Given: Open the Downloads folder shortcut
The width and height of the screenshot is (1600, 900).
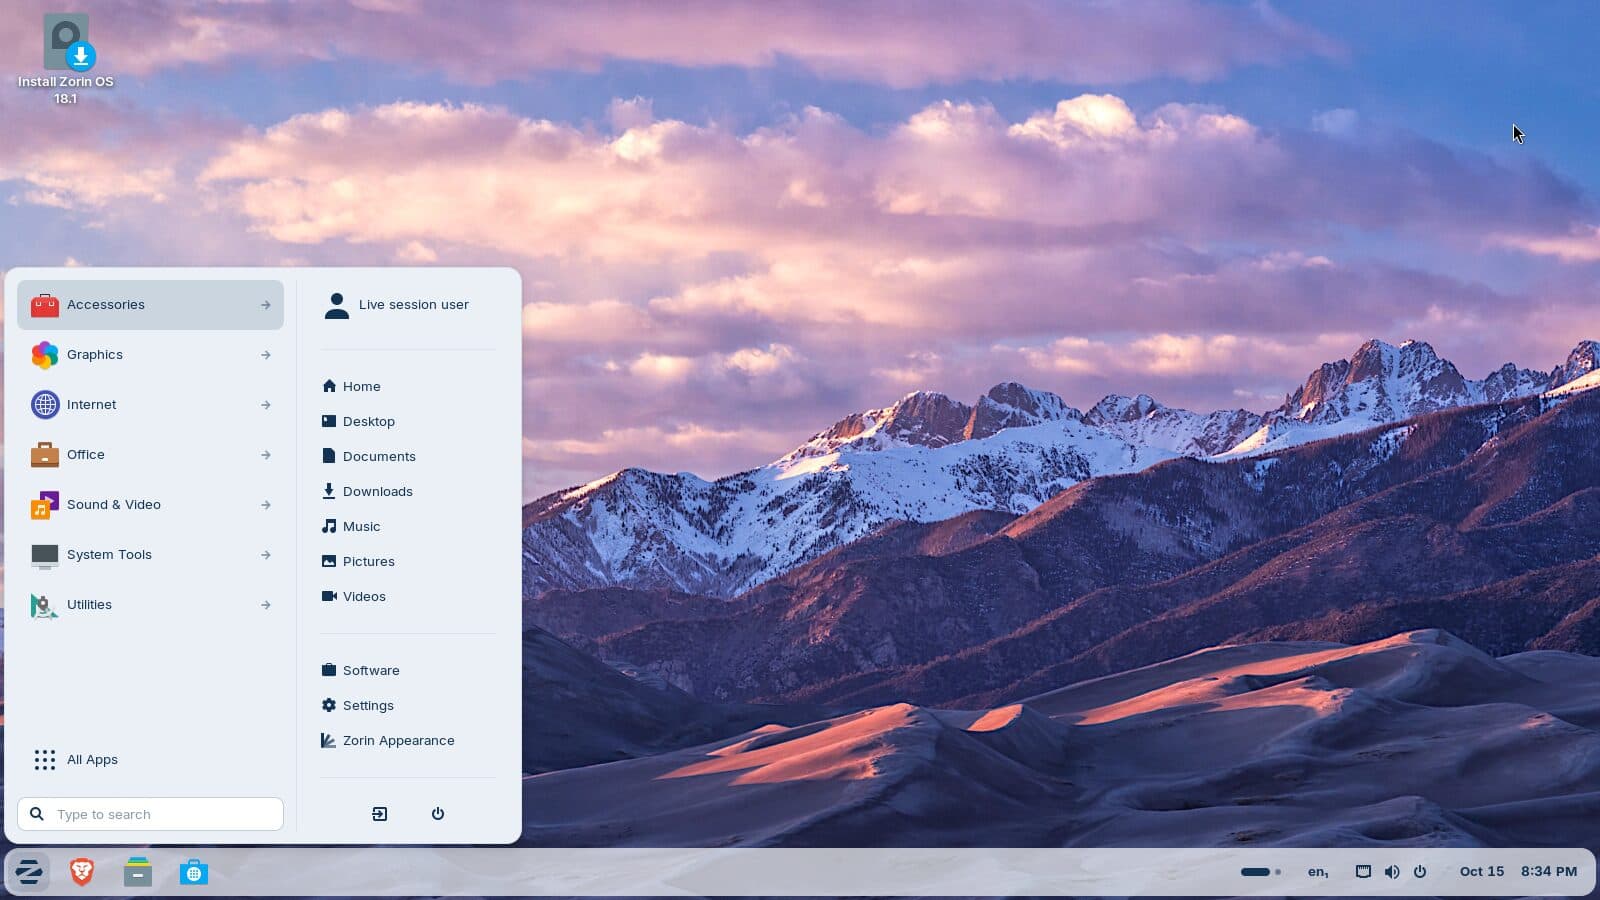Looking at the screenshot, I should 408,491.
